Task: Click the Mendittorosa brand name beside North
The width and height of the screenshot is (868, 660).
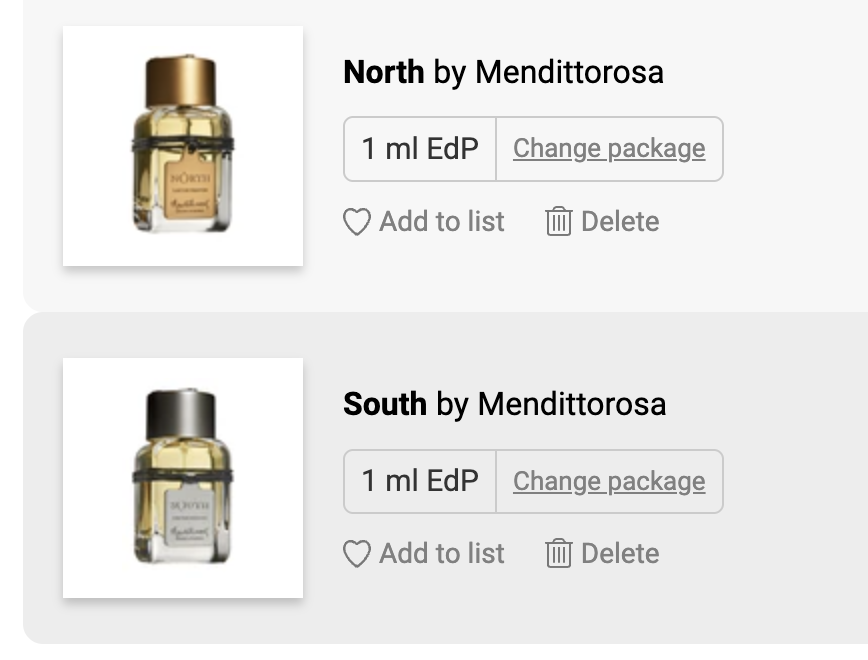Action: 569,72
